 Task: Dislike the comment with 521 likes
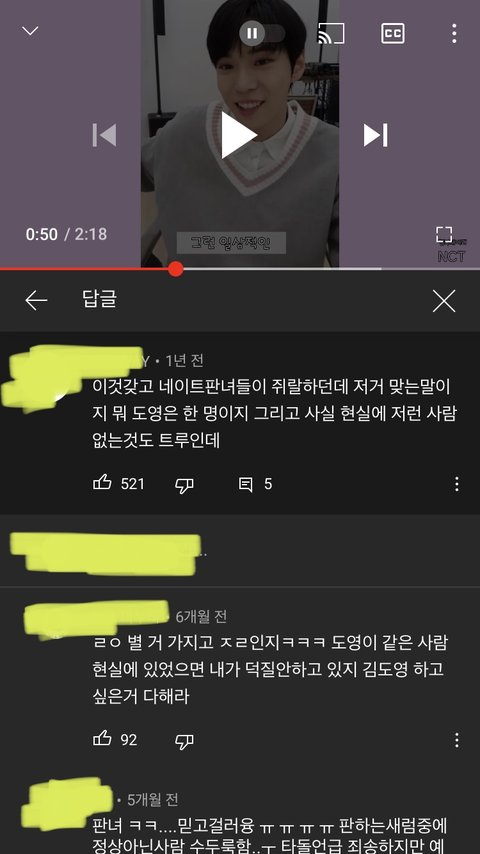coord(184,485)
